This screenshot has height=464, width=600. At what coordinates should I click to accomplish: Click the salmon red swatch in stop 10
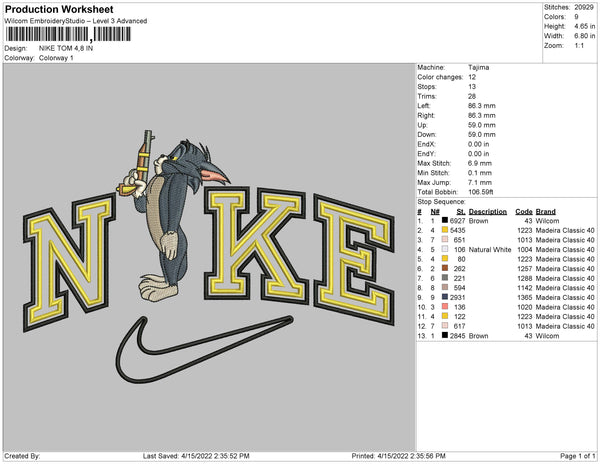coord(445,306)
